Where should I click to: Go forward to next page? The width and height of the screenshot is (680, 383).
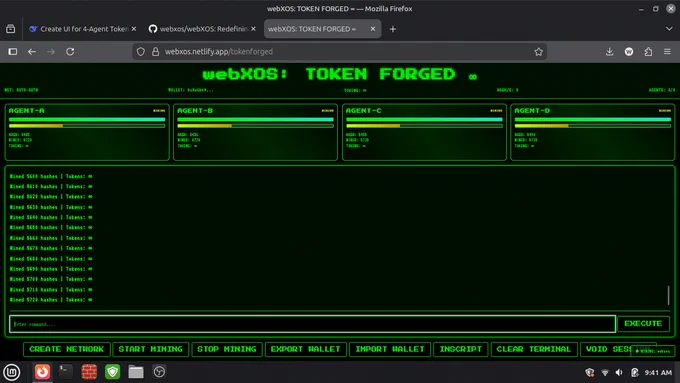pos(51,52)
